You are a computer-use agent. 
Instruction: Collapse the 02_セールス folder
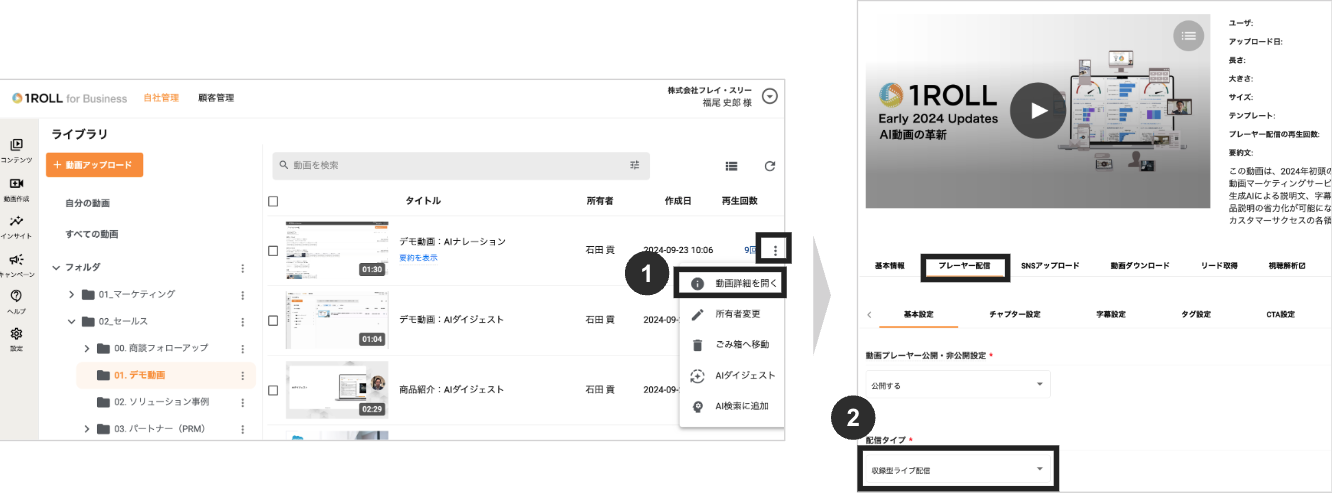[72, 321]
